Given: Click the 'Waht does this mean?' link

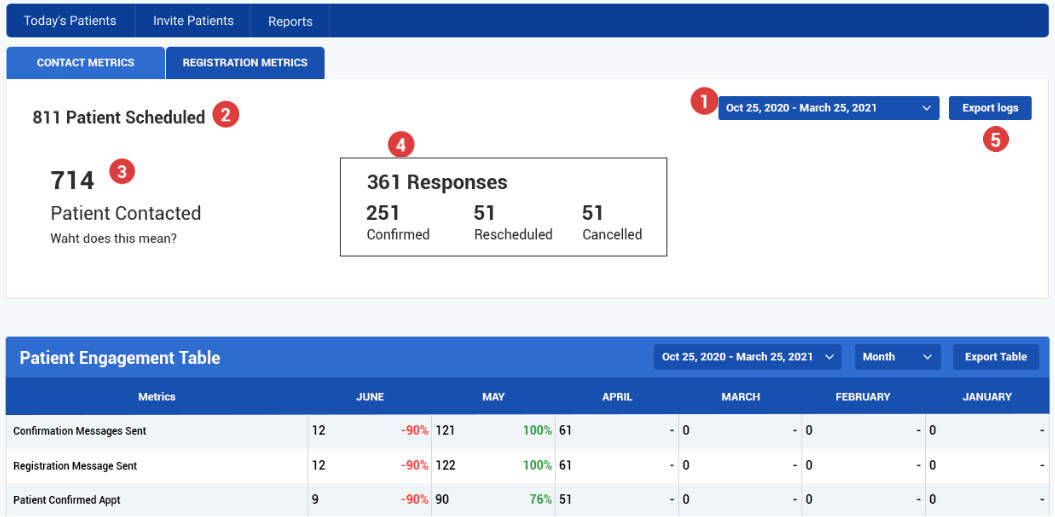Looking at the screenshot, I should tap(114, 239).
